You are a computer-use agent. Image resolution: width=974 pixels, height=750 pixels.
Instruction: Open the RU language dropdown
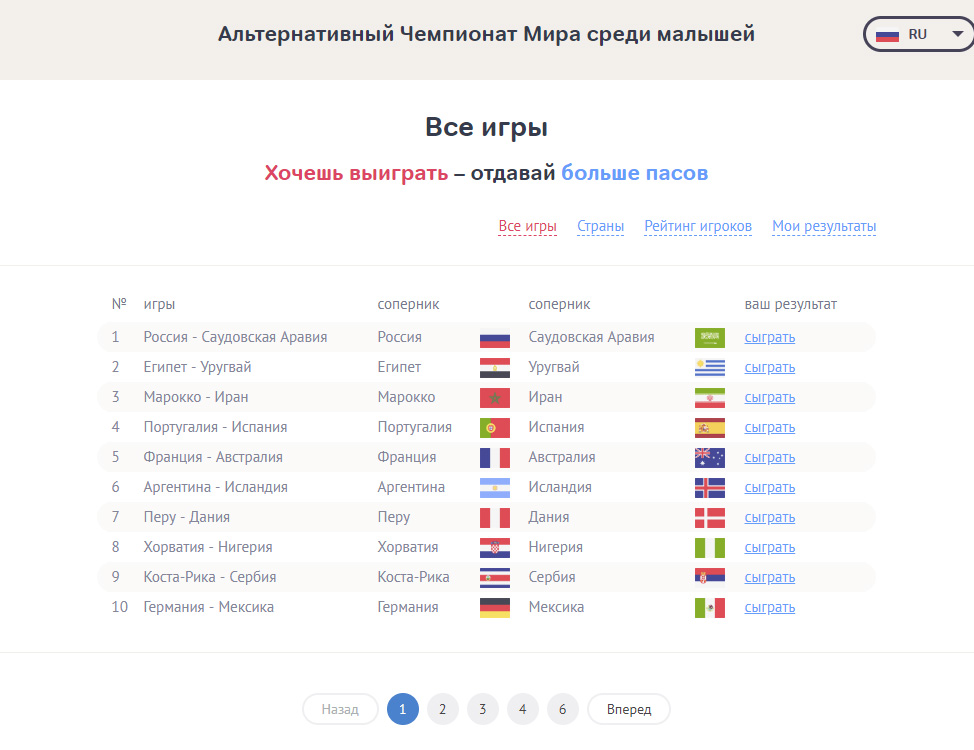[919, 34]
